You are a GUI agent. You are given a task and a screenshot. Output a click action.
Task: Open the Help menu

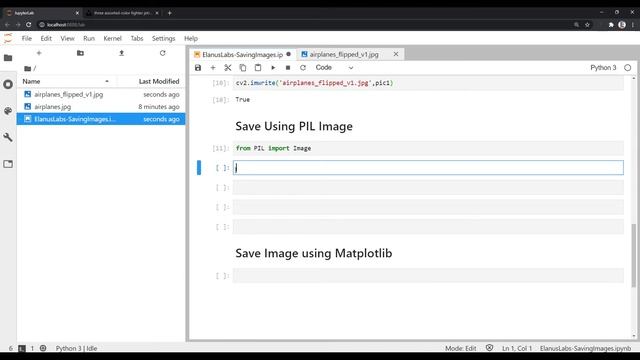click(191, 38)
